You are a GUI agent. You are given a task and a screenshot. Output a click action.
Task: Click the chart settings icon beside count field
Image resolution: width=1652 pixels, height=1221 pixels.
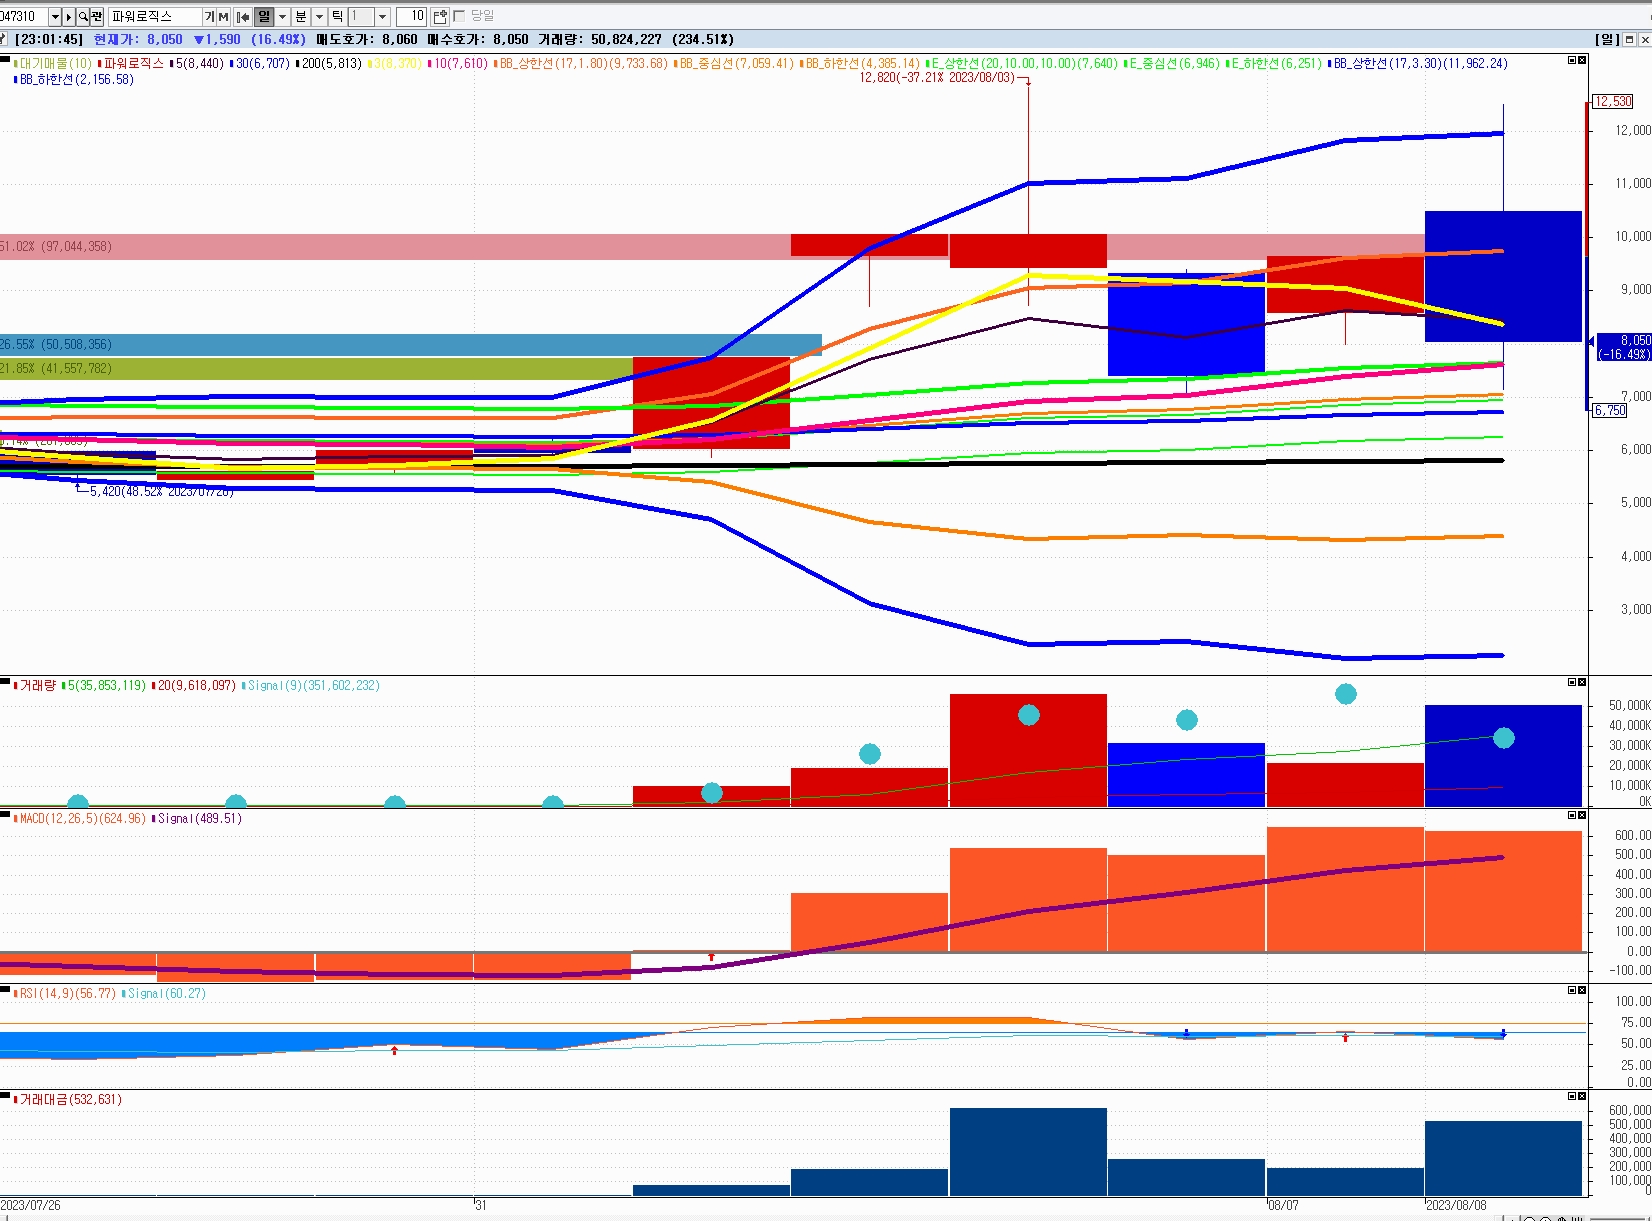tap(440, 16)
